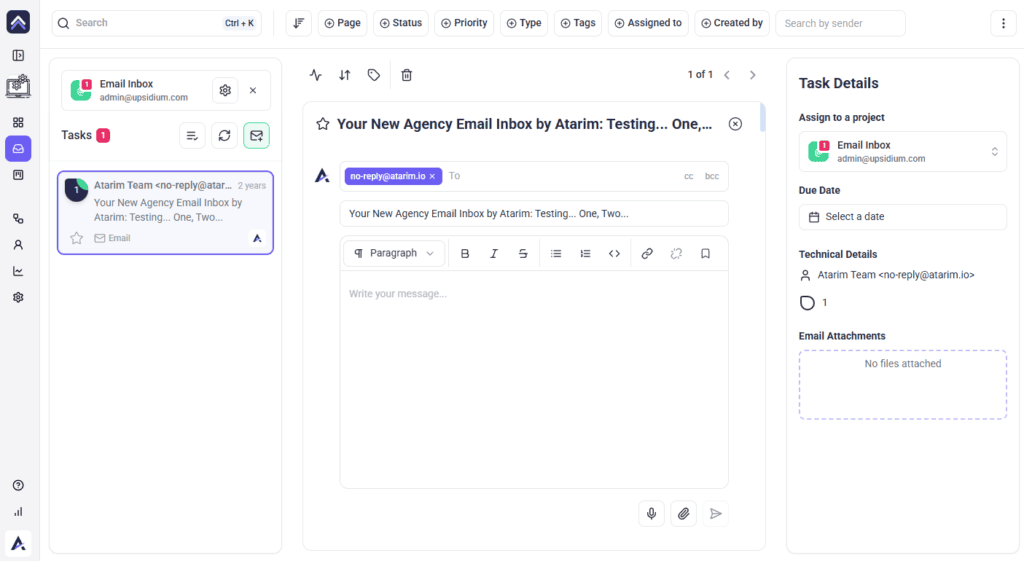This screenshot has width=1024, height=561.
Task: Show the bcc field
Action: coord(712,176)
